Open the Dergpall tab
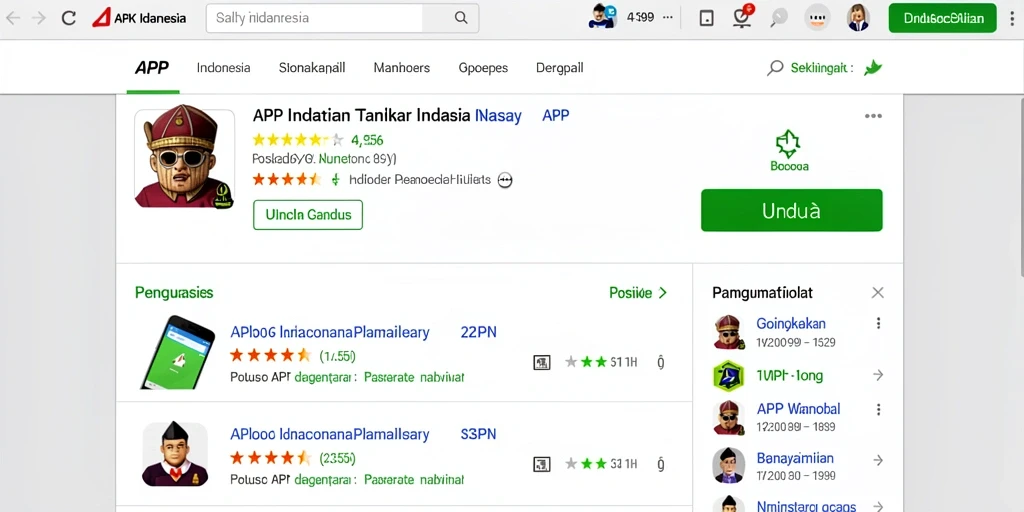1024x512 pixels. [x=560, y=68]
